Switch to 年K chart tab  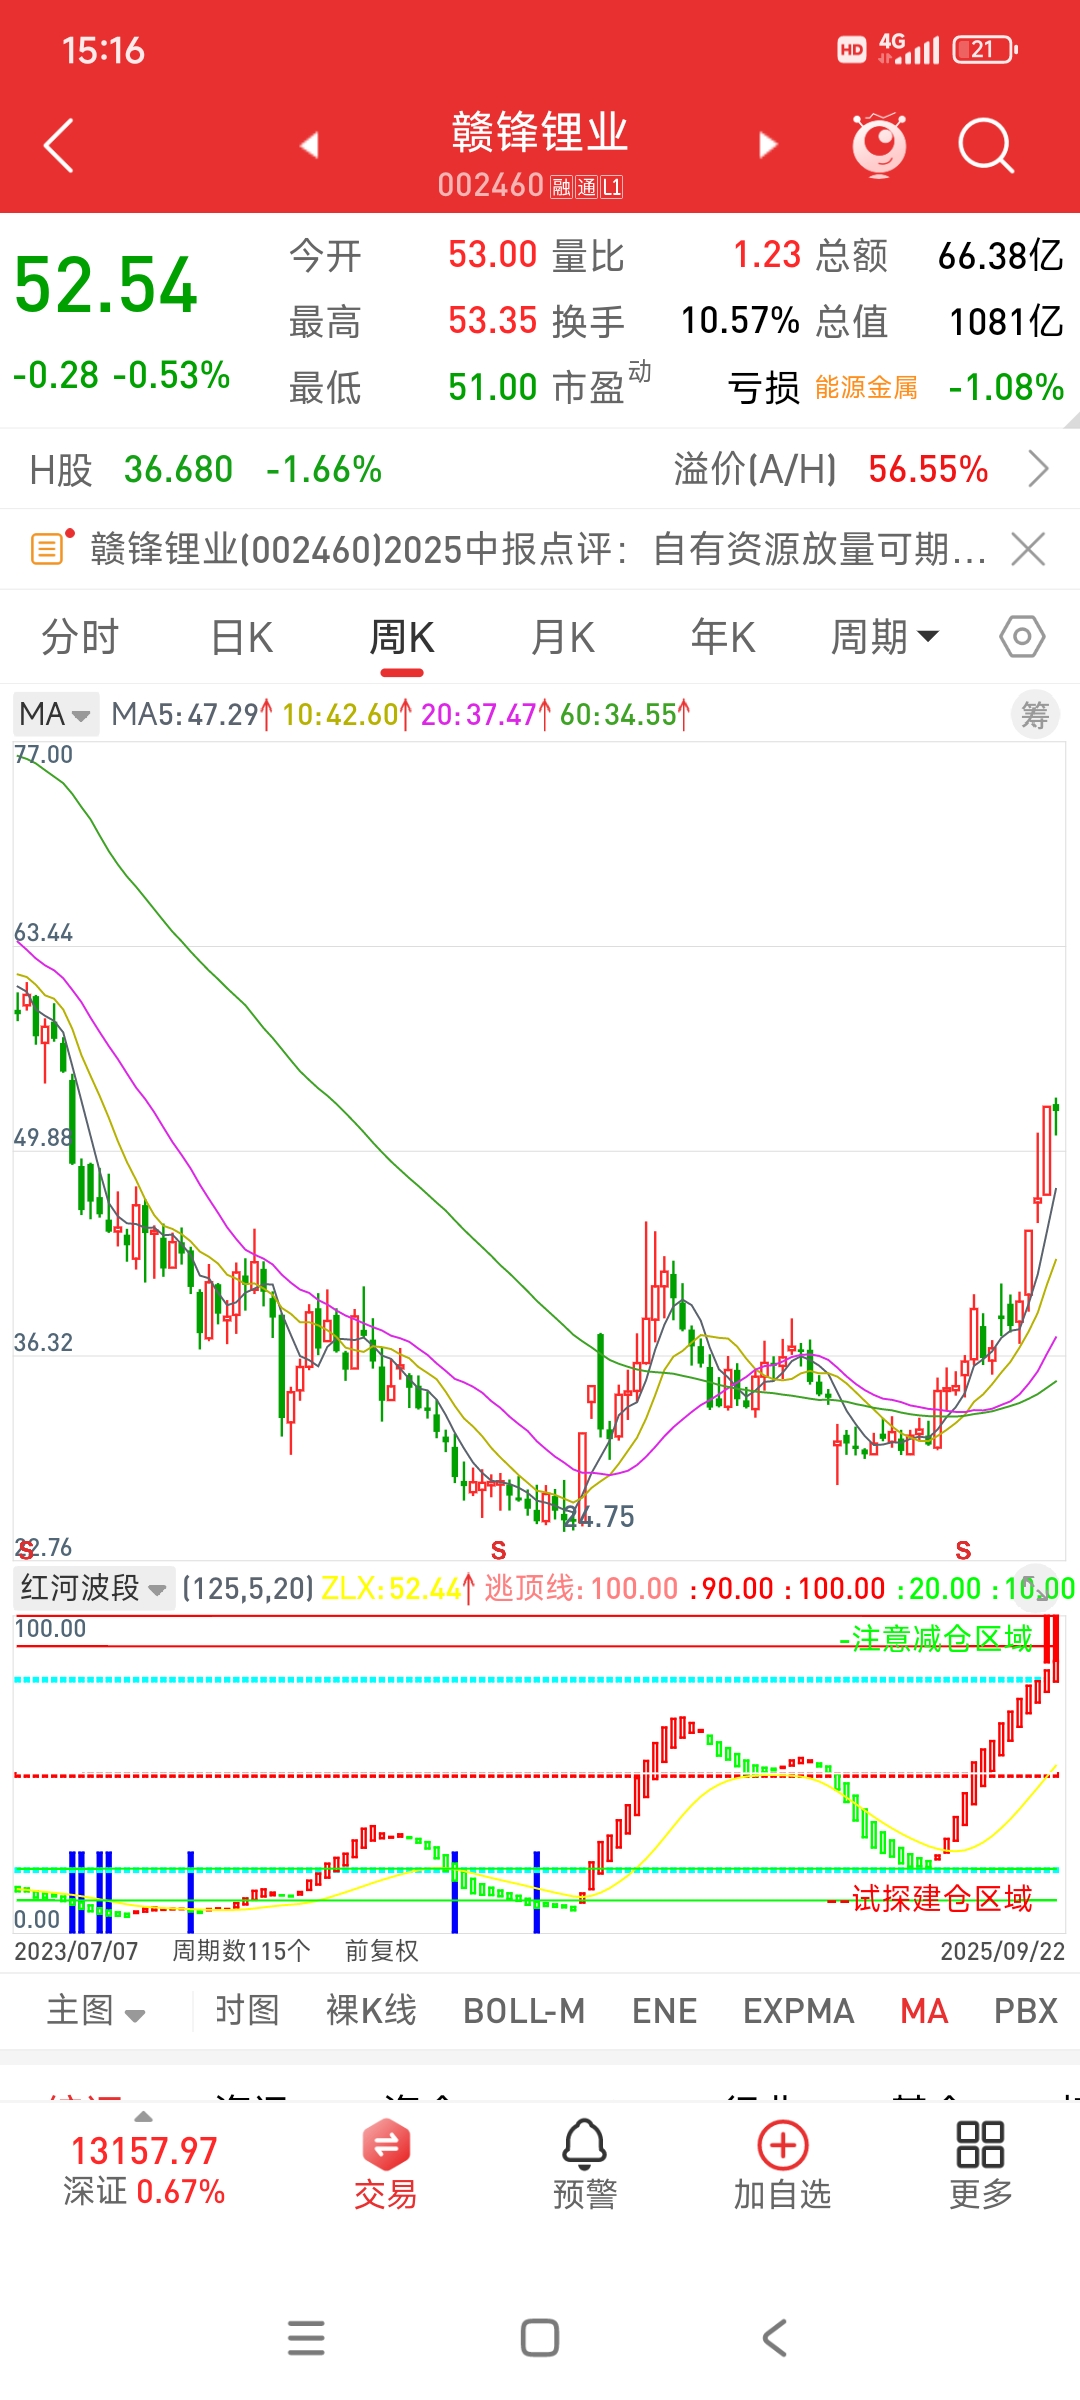(x=723, y=637)
